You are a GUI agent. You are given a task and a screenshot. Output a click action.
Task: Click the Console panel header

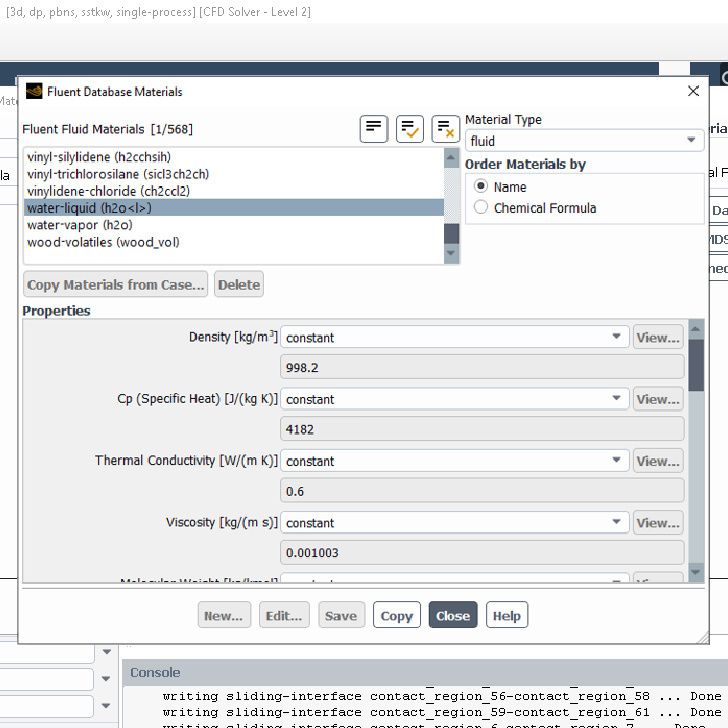tap(425, 672)
